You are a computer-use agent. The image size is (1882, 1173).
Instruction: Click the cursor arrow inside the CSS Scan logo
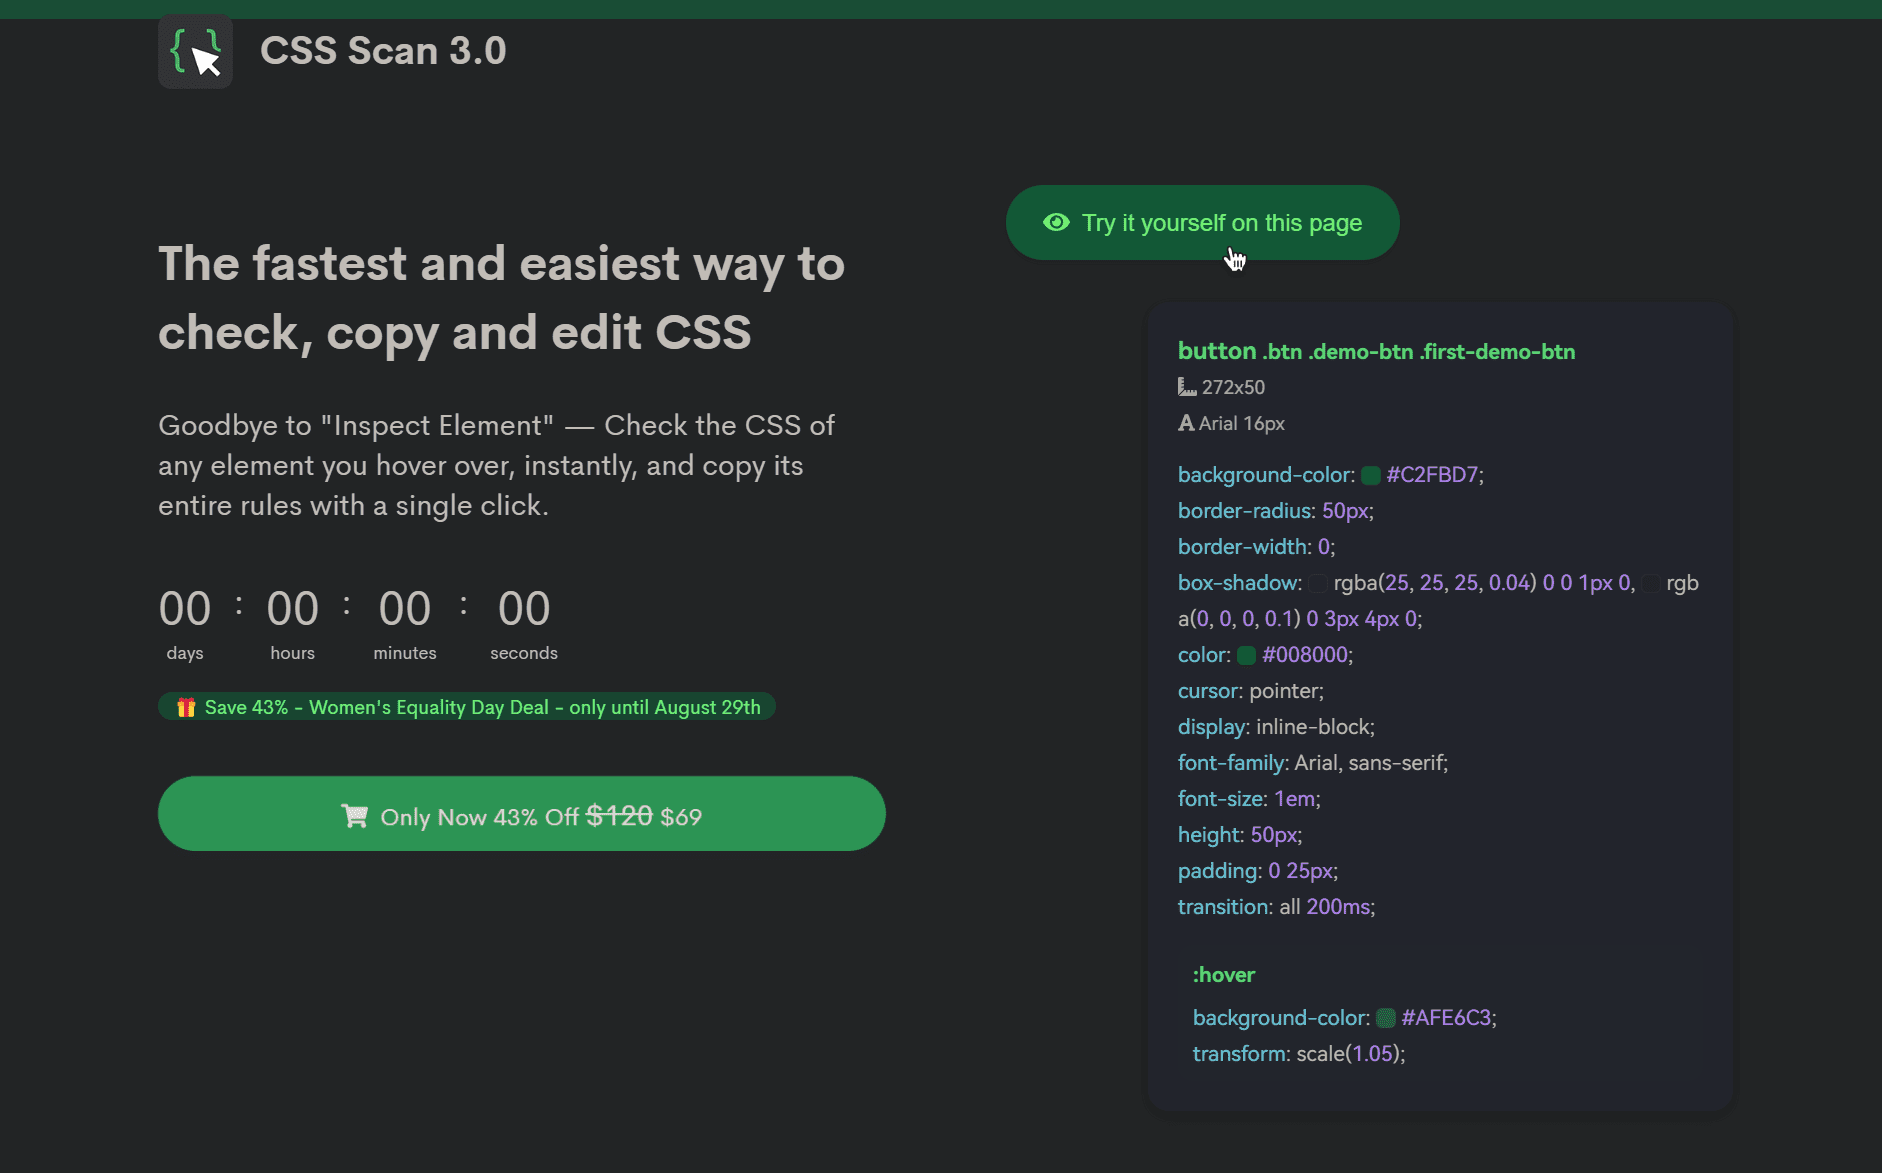coord(207,60)
